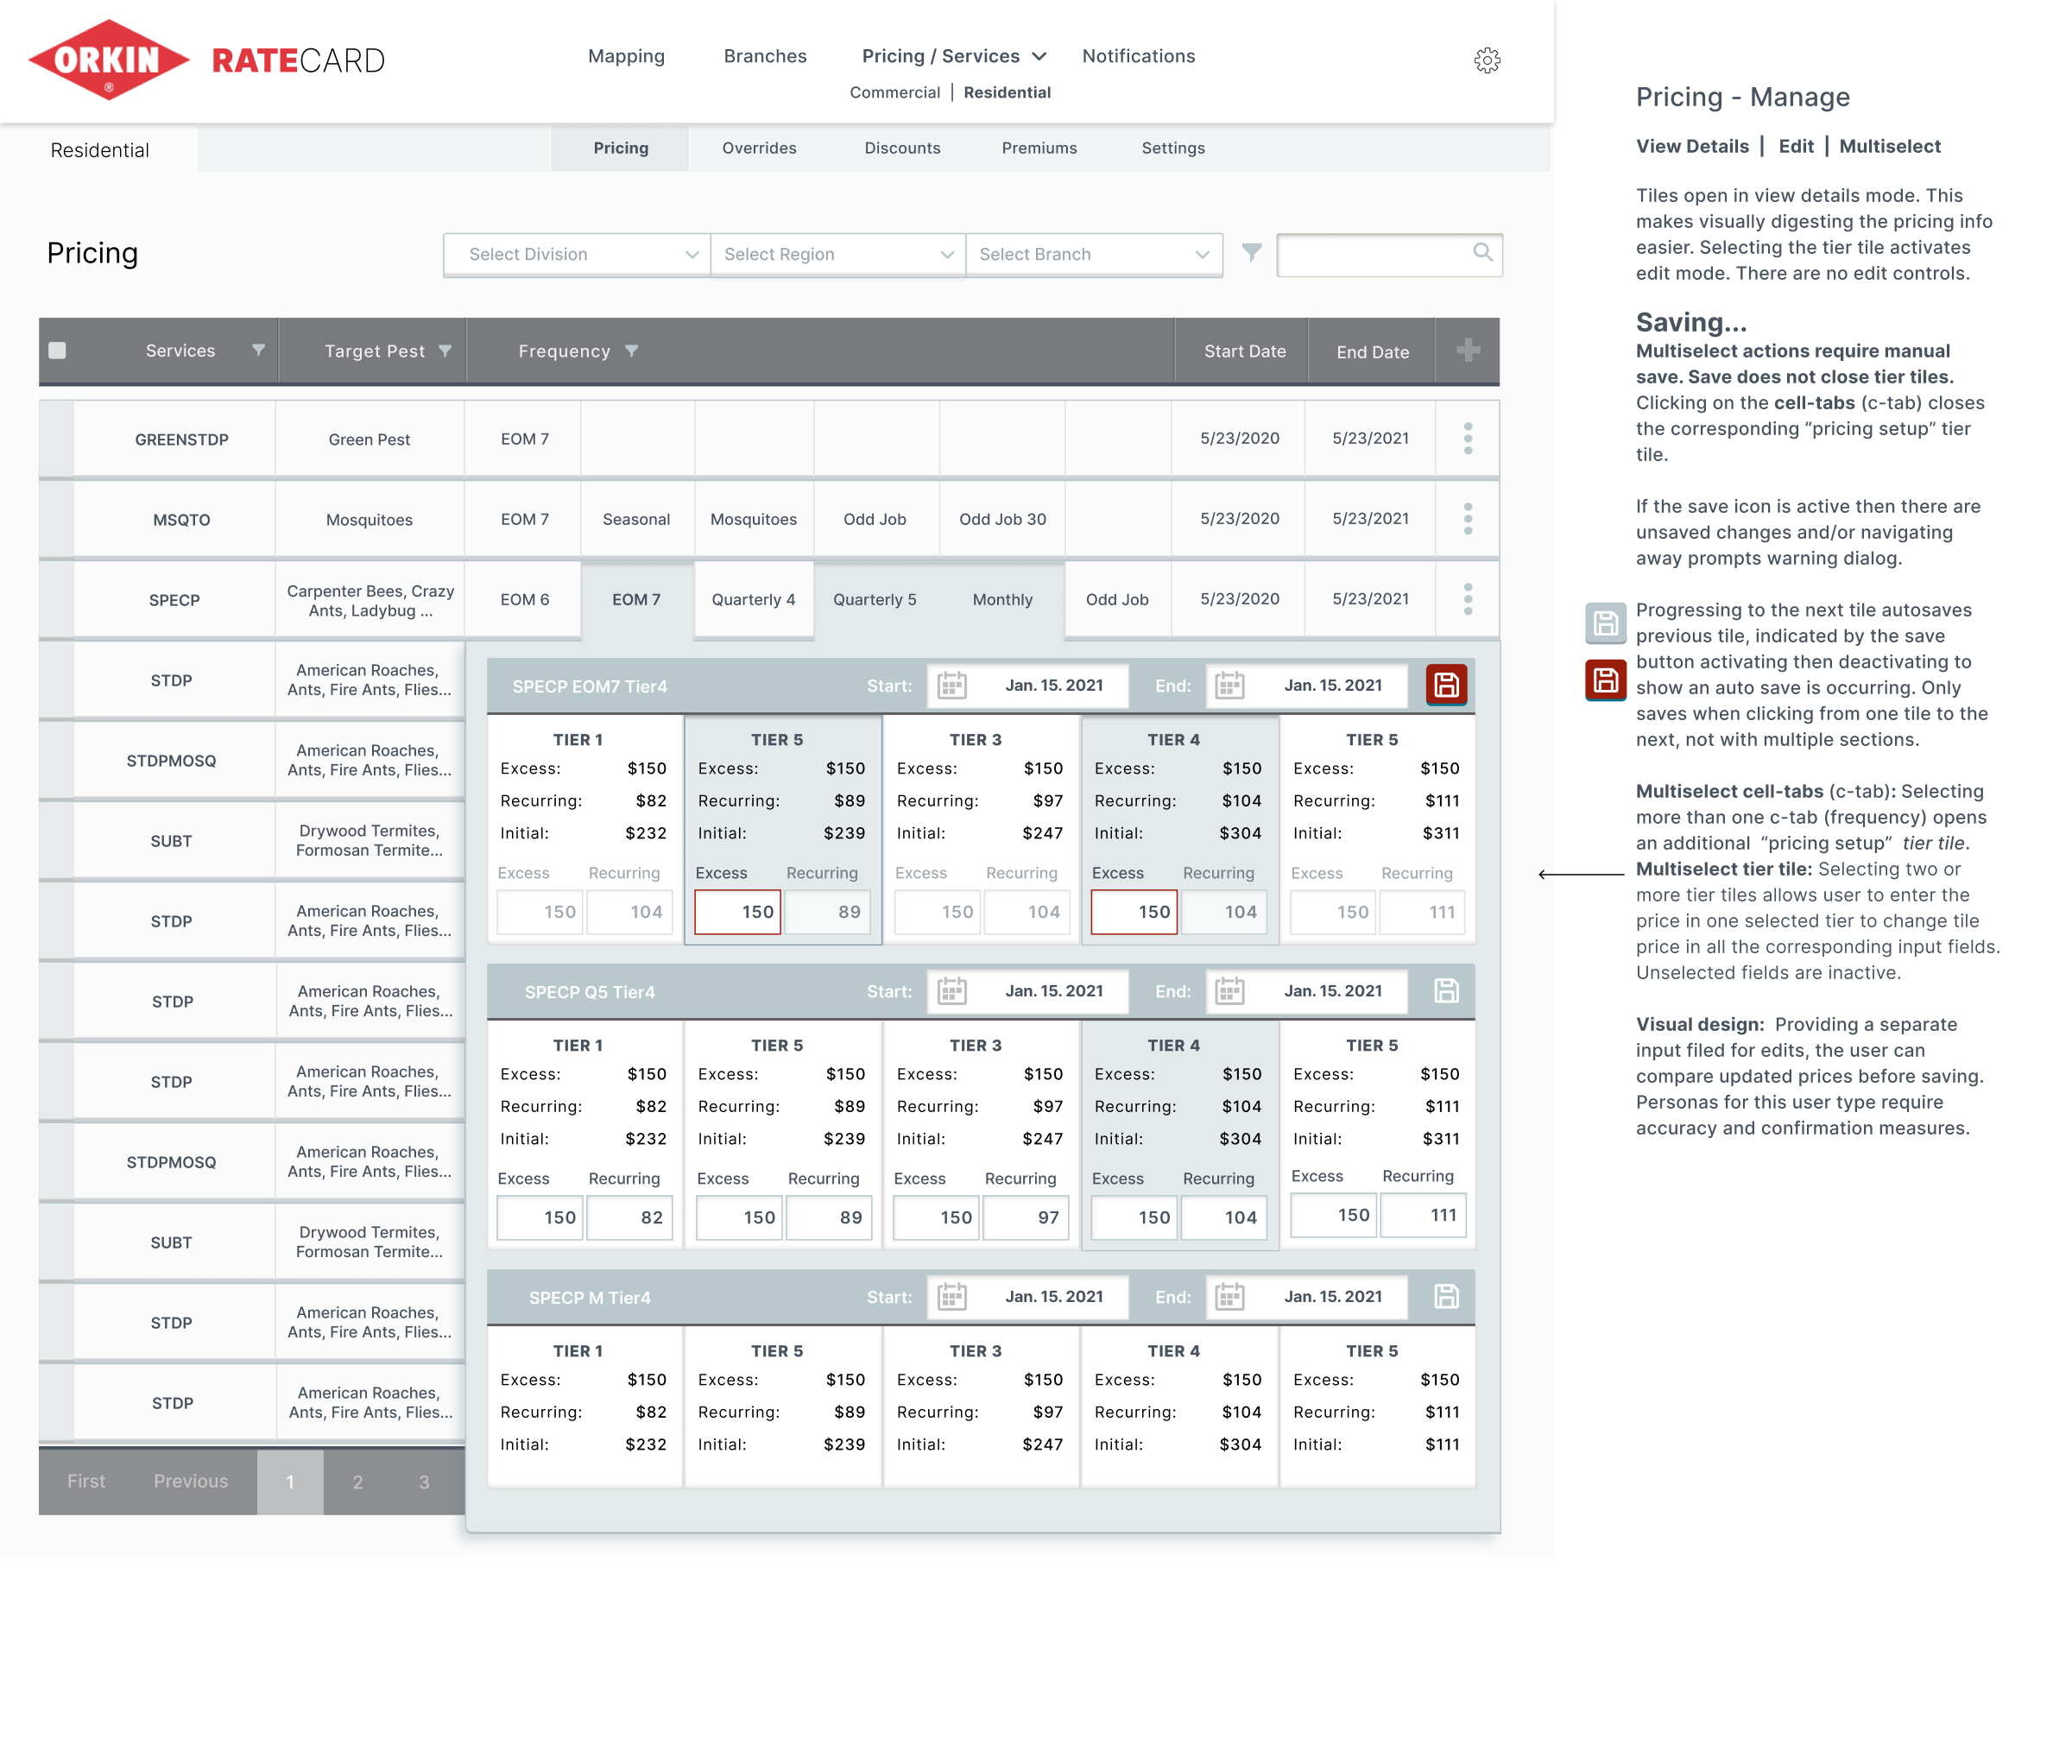Switch to the Discounts tab
Screen dimensions: 2072x1764
pos(902,148)
